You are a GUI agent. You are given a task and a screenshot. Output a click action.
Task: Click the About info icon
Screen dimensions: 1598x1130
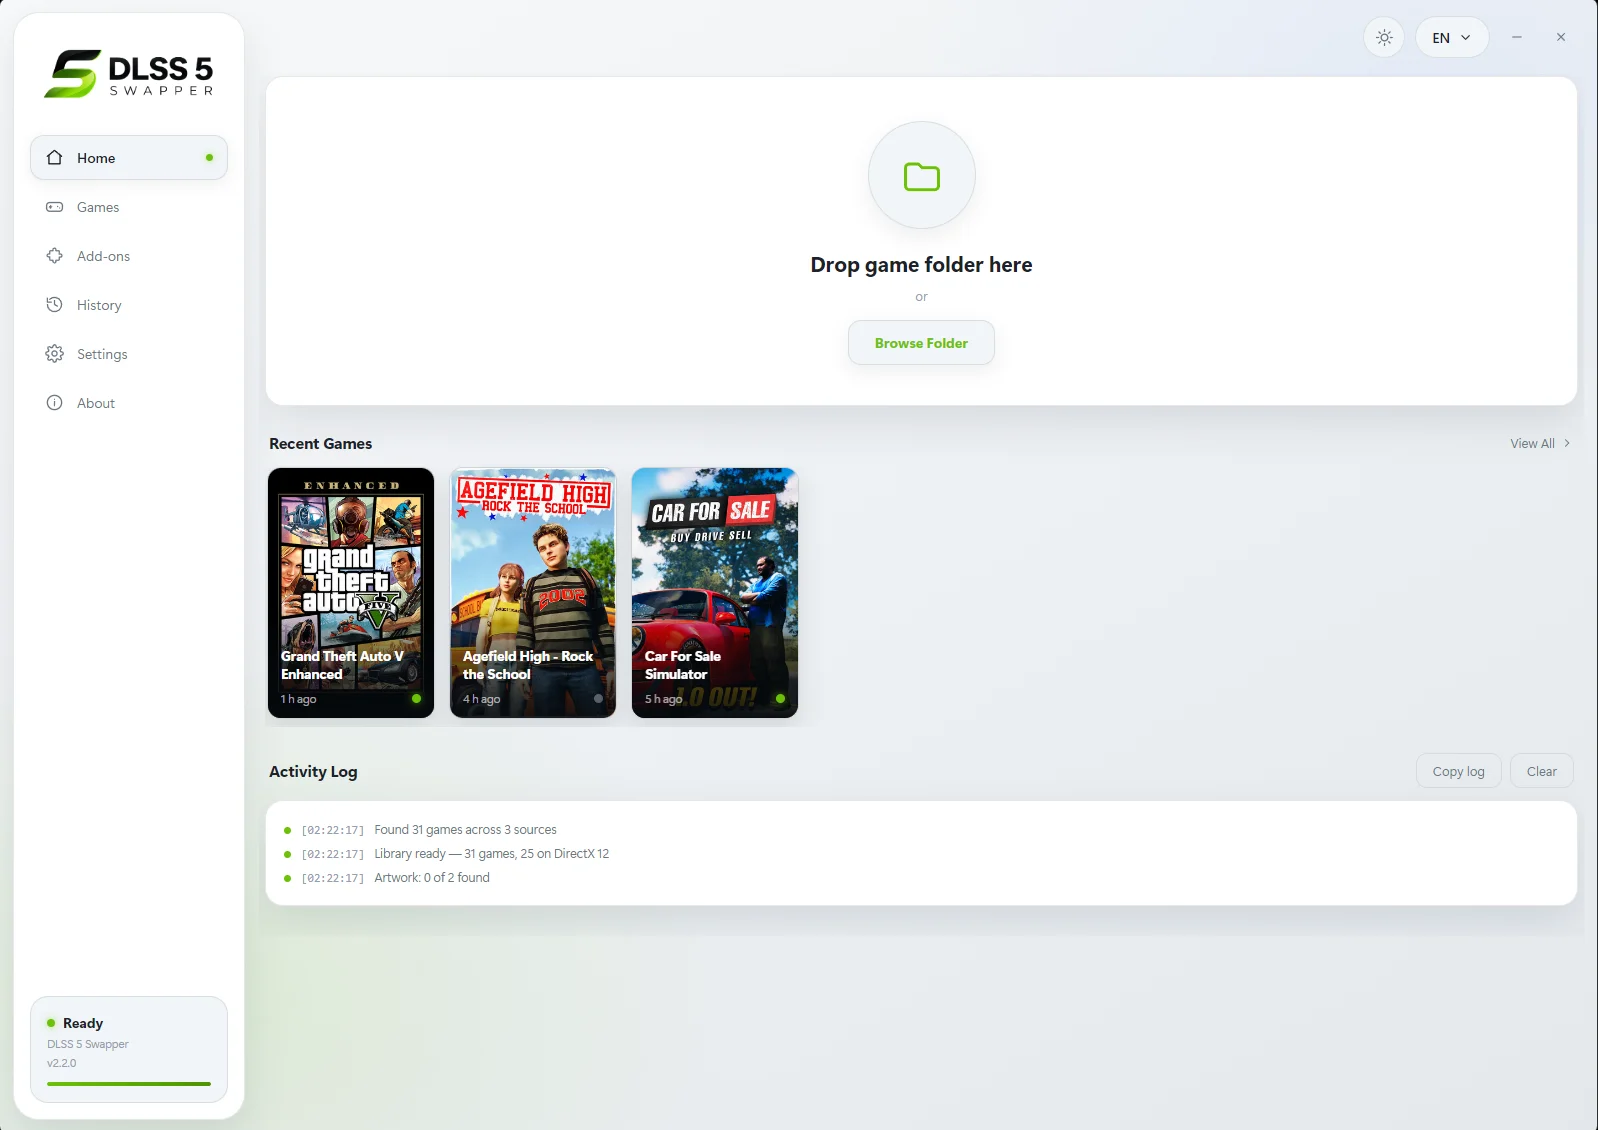point(55,403)
